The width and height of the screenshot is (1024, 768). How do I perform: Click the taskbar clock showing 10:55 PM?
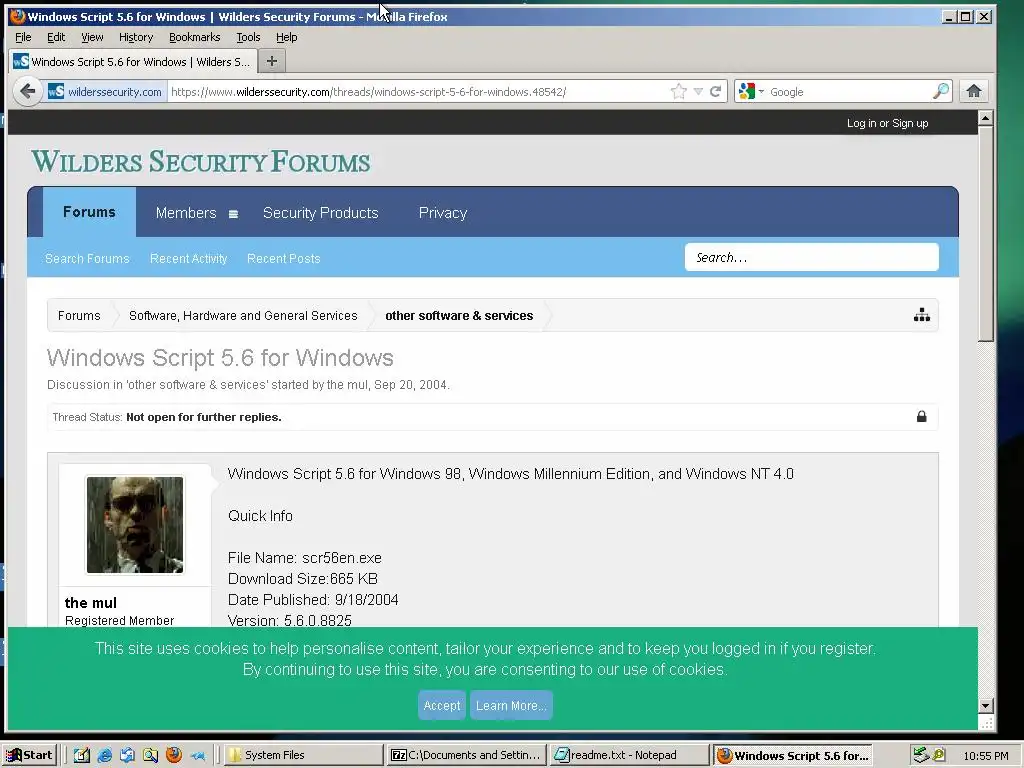985,756
